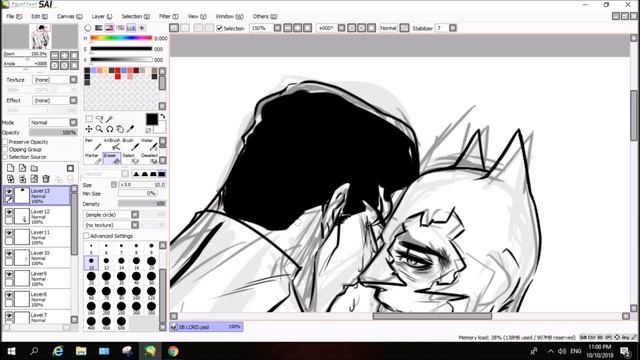Screen dimensions: 640x360
Task: Open the File menu
Action: pos(14,16)
